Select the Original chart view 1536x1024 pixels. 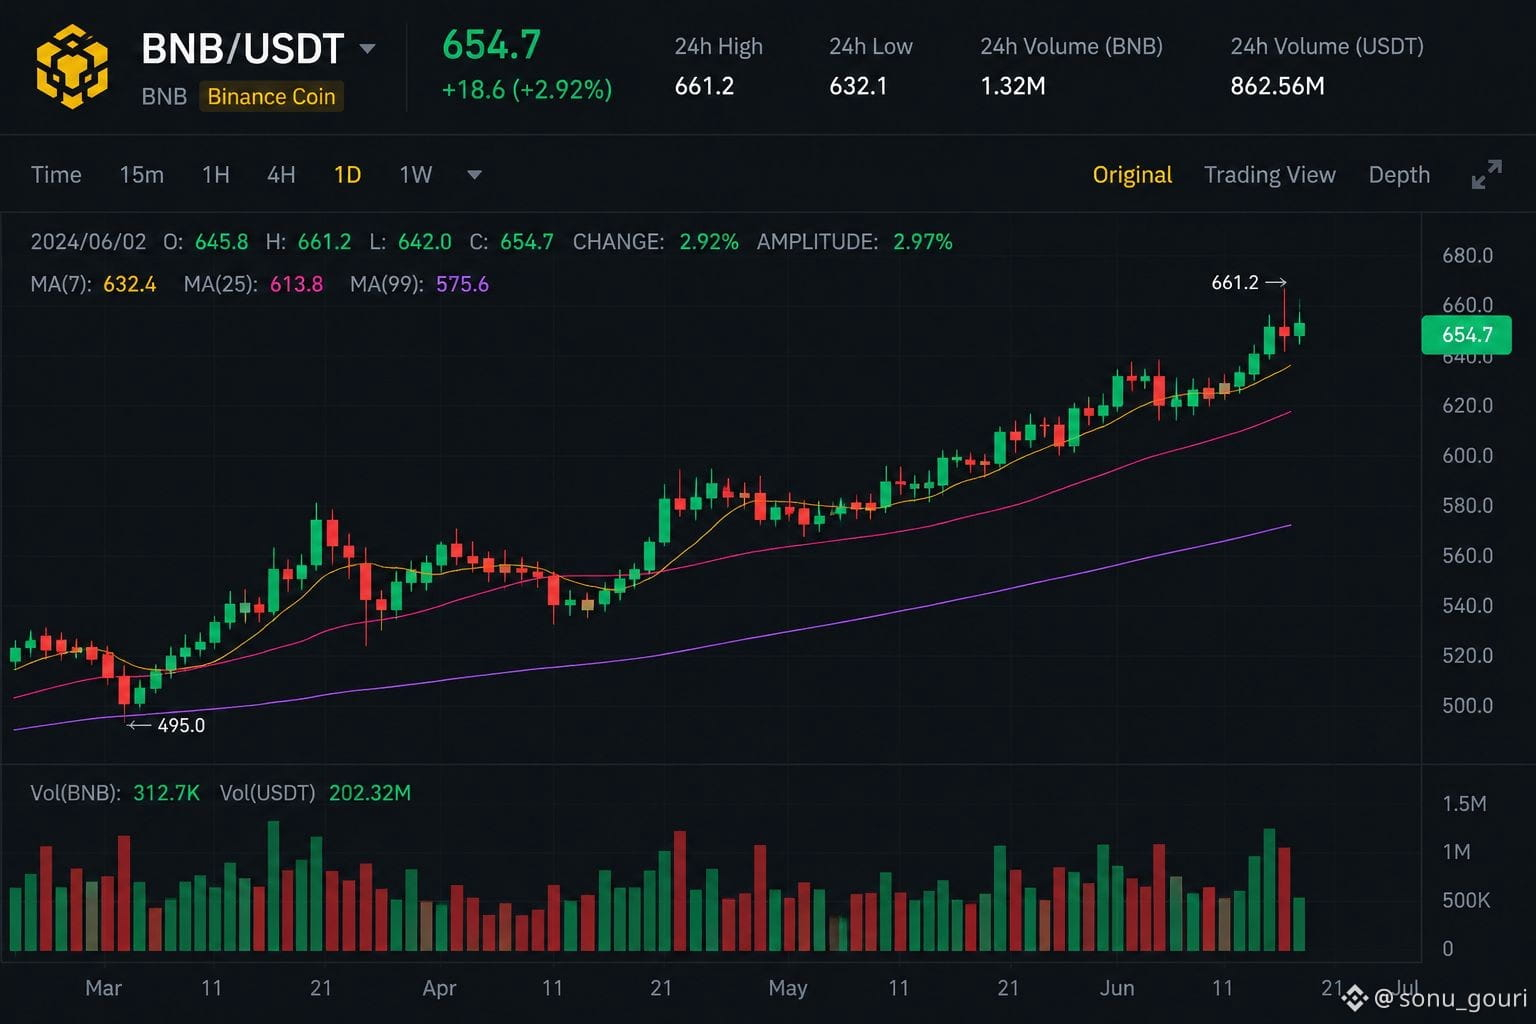(x=1132, y=175)
